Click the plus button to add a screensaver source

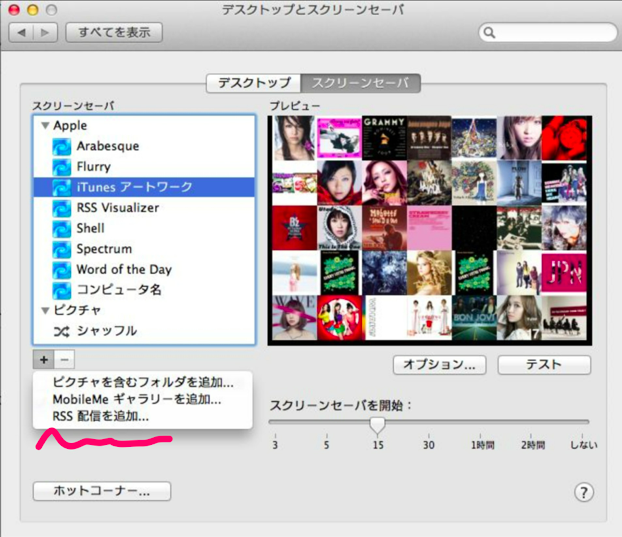tap(44, 360)
